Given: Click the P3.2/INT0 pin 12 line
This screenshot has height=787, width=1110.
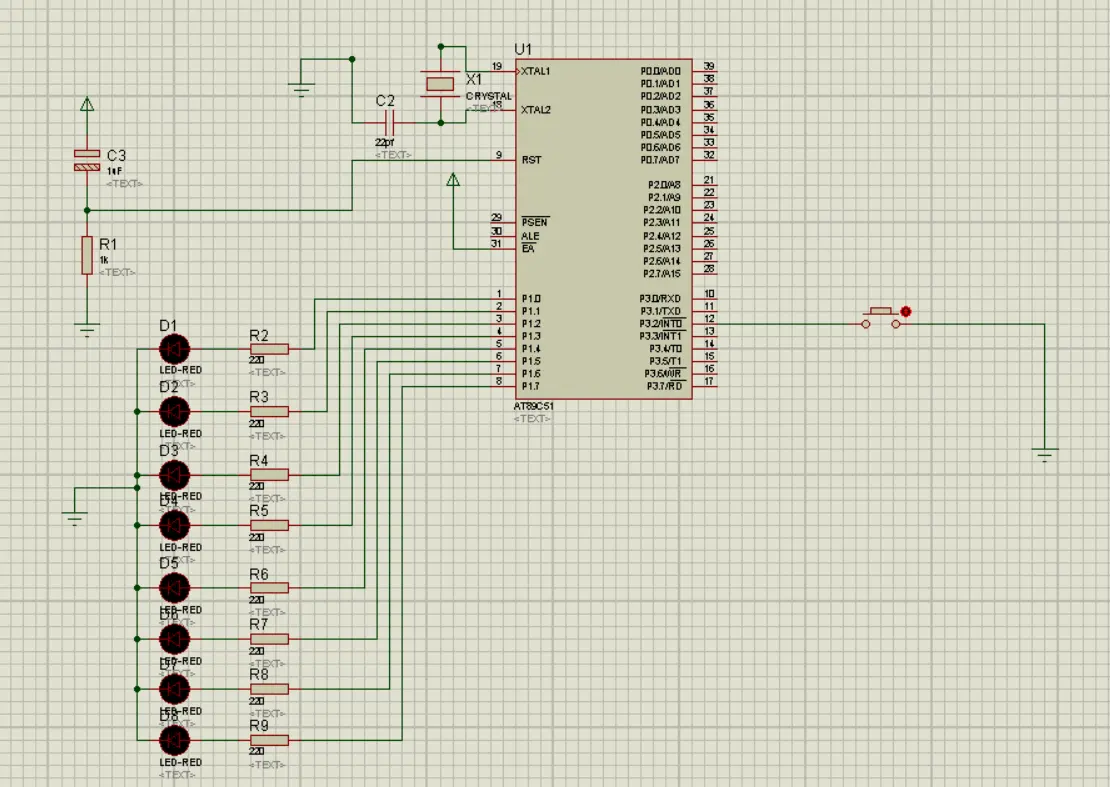Looking at the screenshot, I should tap(705, 324).
